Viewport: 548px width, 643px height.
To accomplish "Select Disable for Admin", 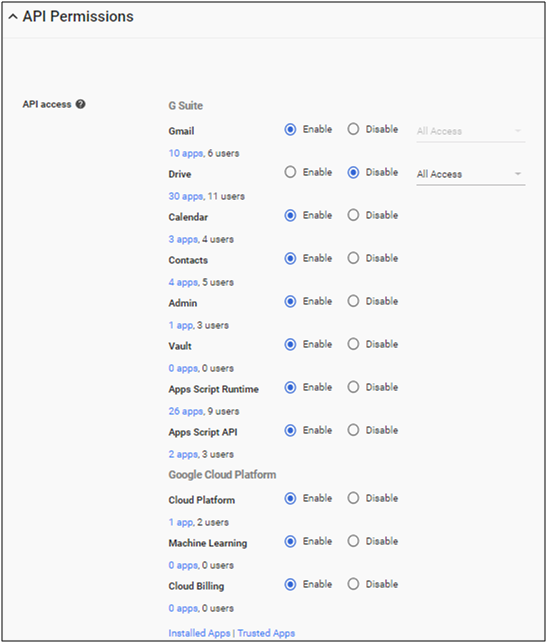I will (x=353, y=301).
